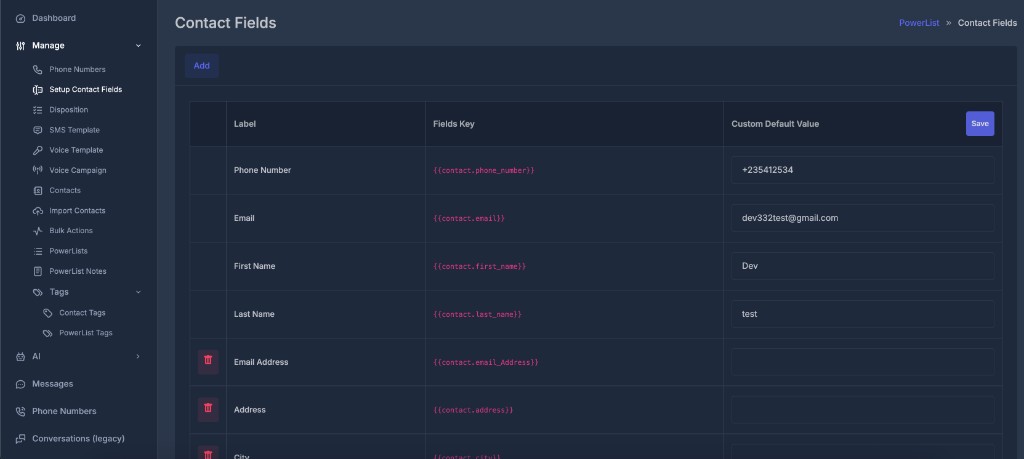Click the {{contact.first_name}} field key
The image size is (1024, 459).
coord(479,266)
